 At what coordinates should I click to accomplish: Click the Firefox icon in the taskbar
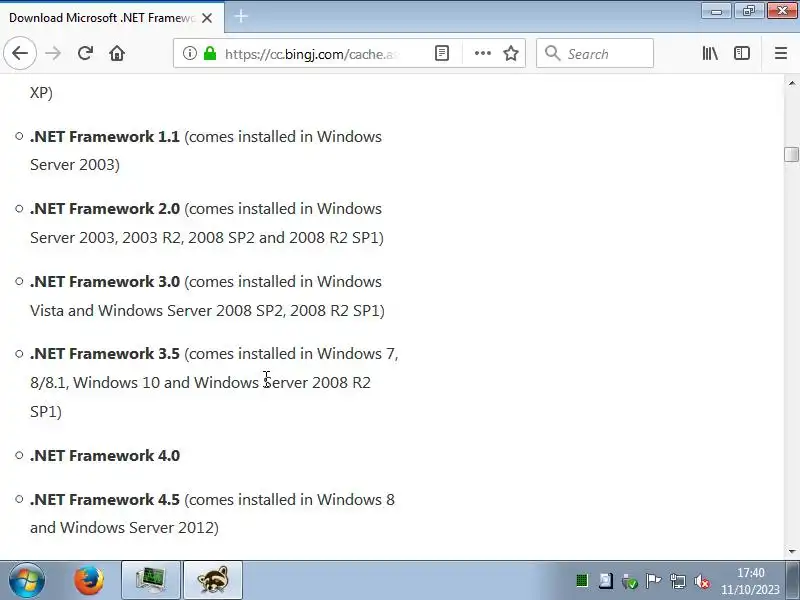coord(89,580)
